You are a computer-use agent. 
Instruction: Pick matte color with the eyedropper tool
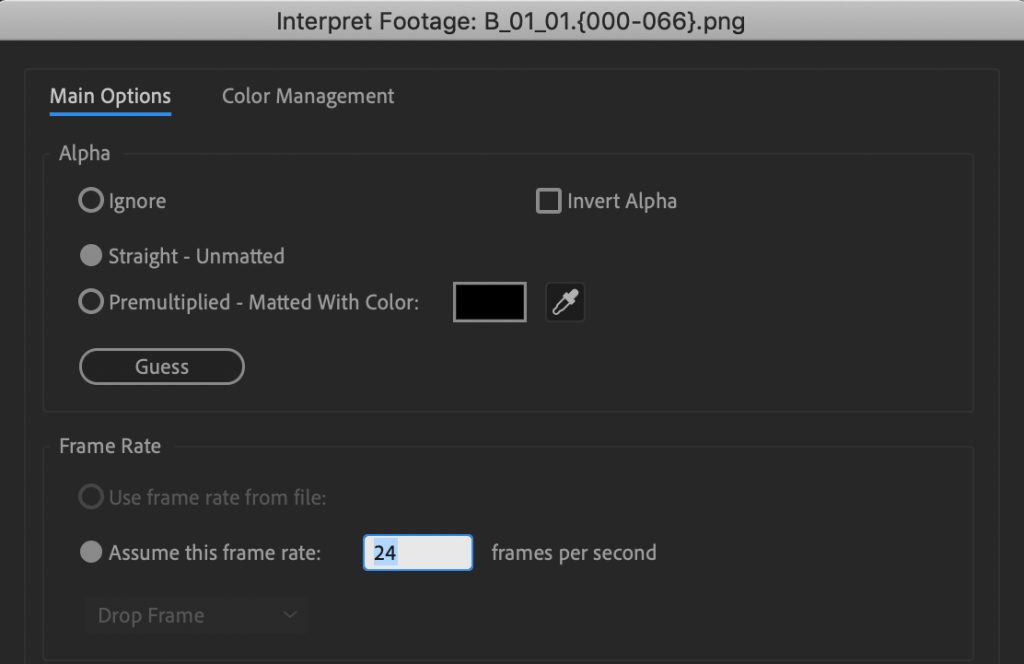pyautogui.click(x=566, y=302)
